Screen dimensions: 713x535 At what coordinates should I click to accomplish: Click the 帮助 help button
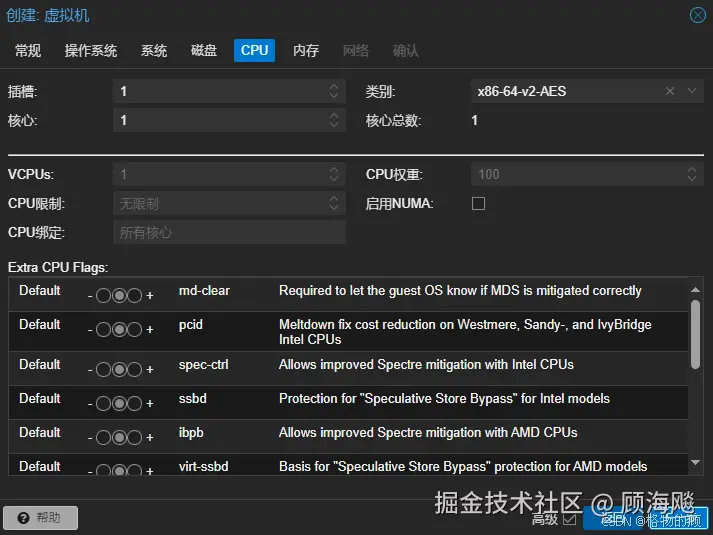[x=40, y=518]
